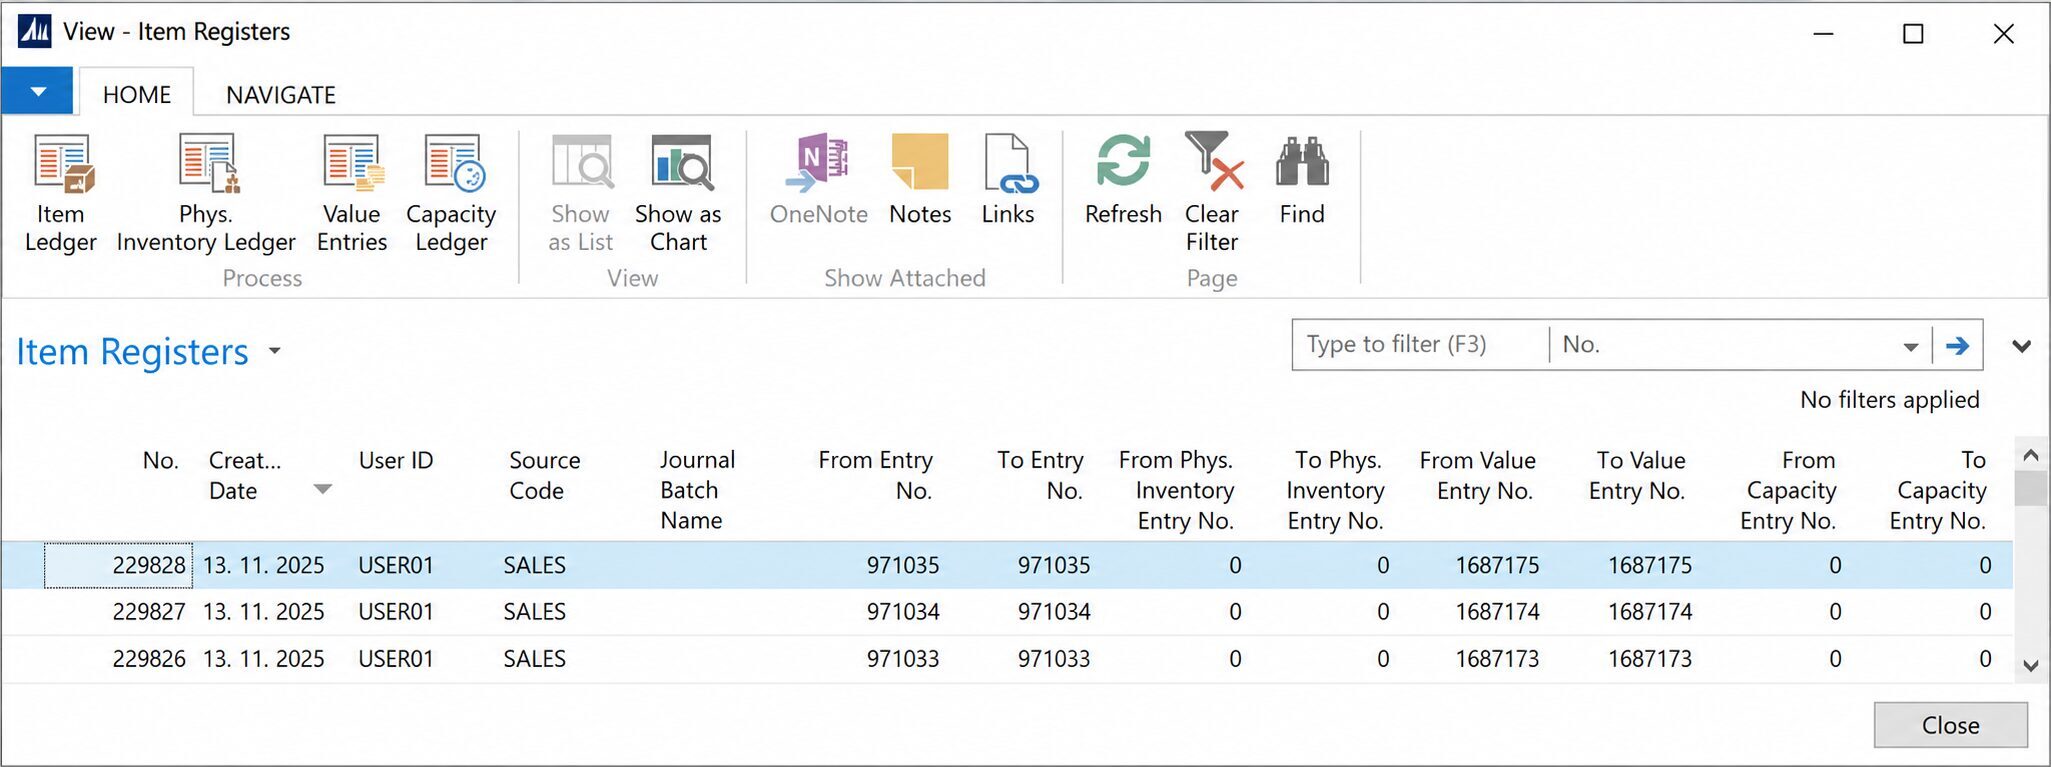This screenshot has height=767, width=2051.
Task: Click the Show as List icon
Action: pyautogui.click(x=581, y=162)
